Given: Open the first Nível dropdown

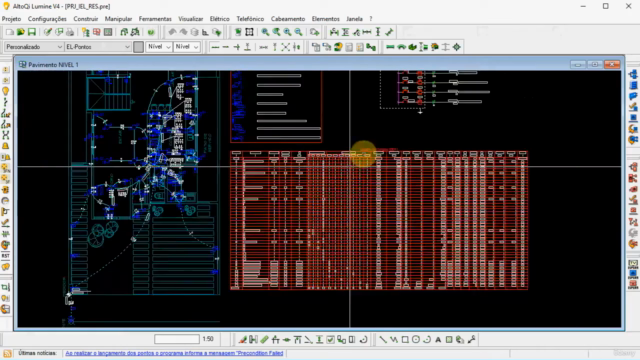Looking at the screenshot, I should 159,47.
